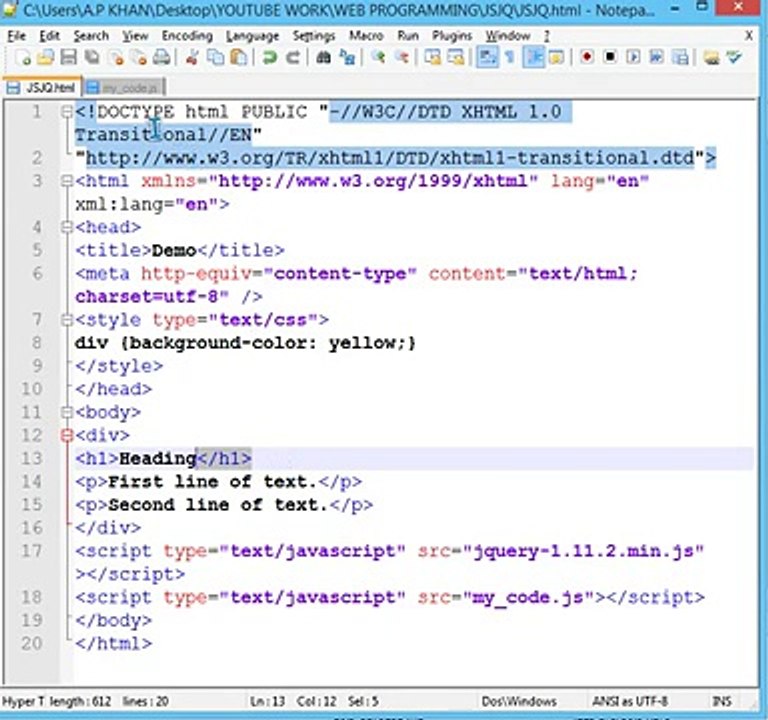768x720 pixels.
Task: Open the Run menu
Action: pos(408,36)
